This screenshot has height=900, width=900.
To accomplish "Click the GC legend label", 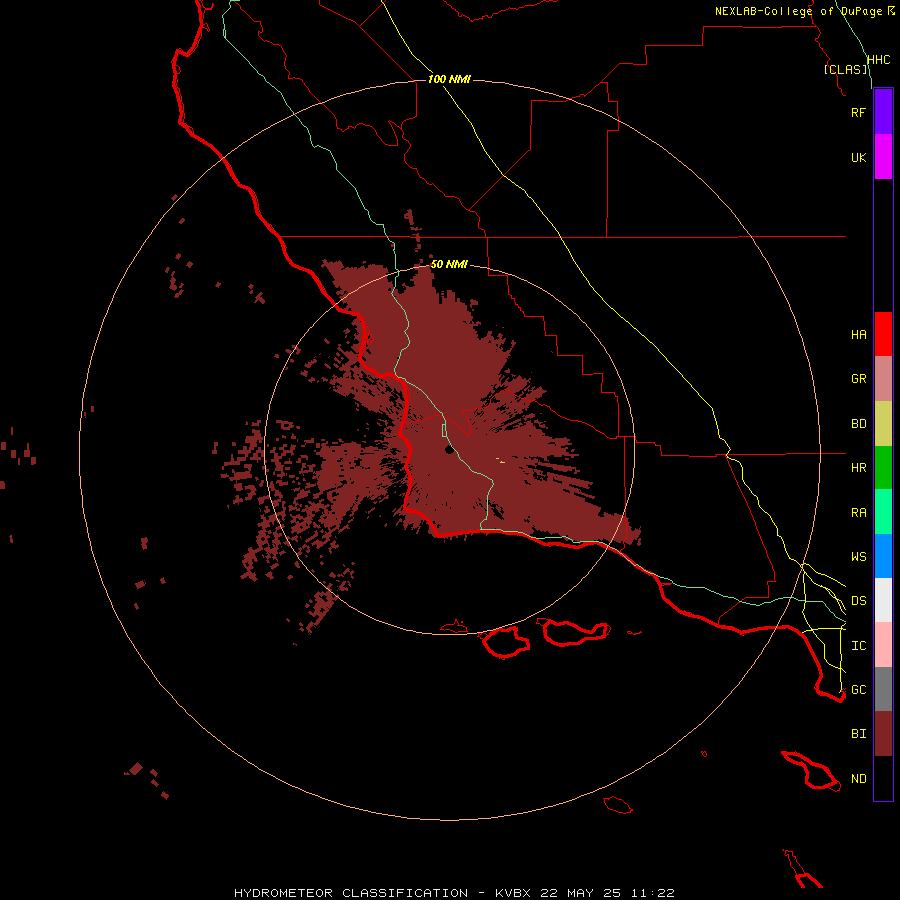I will coord(858,689).
